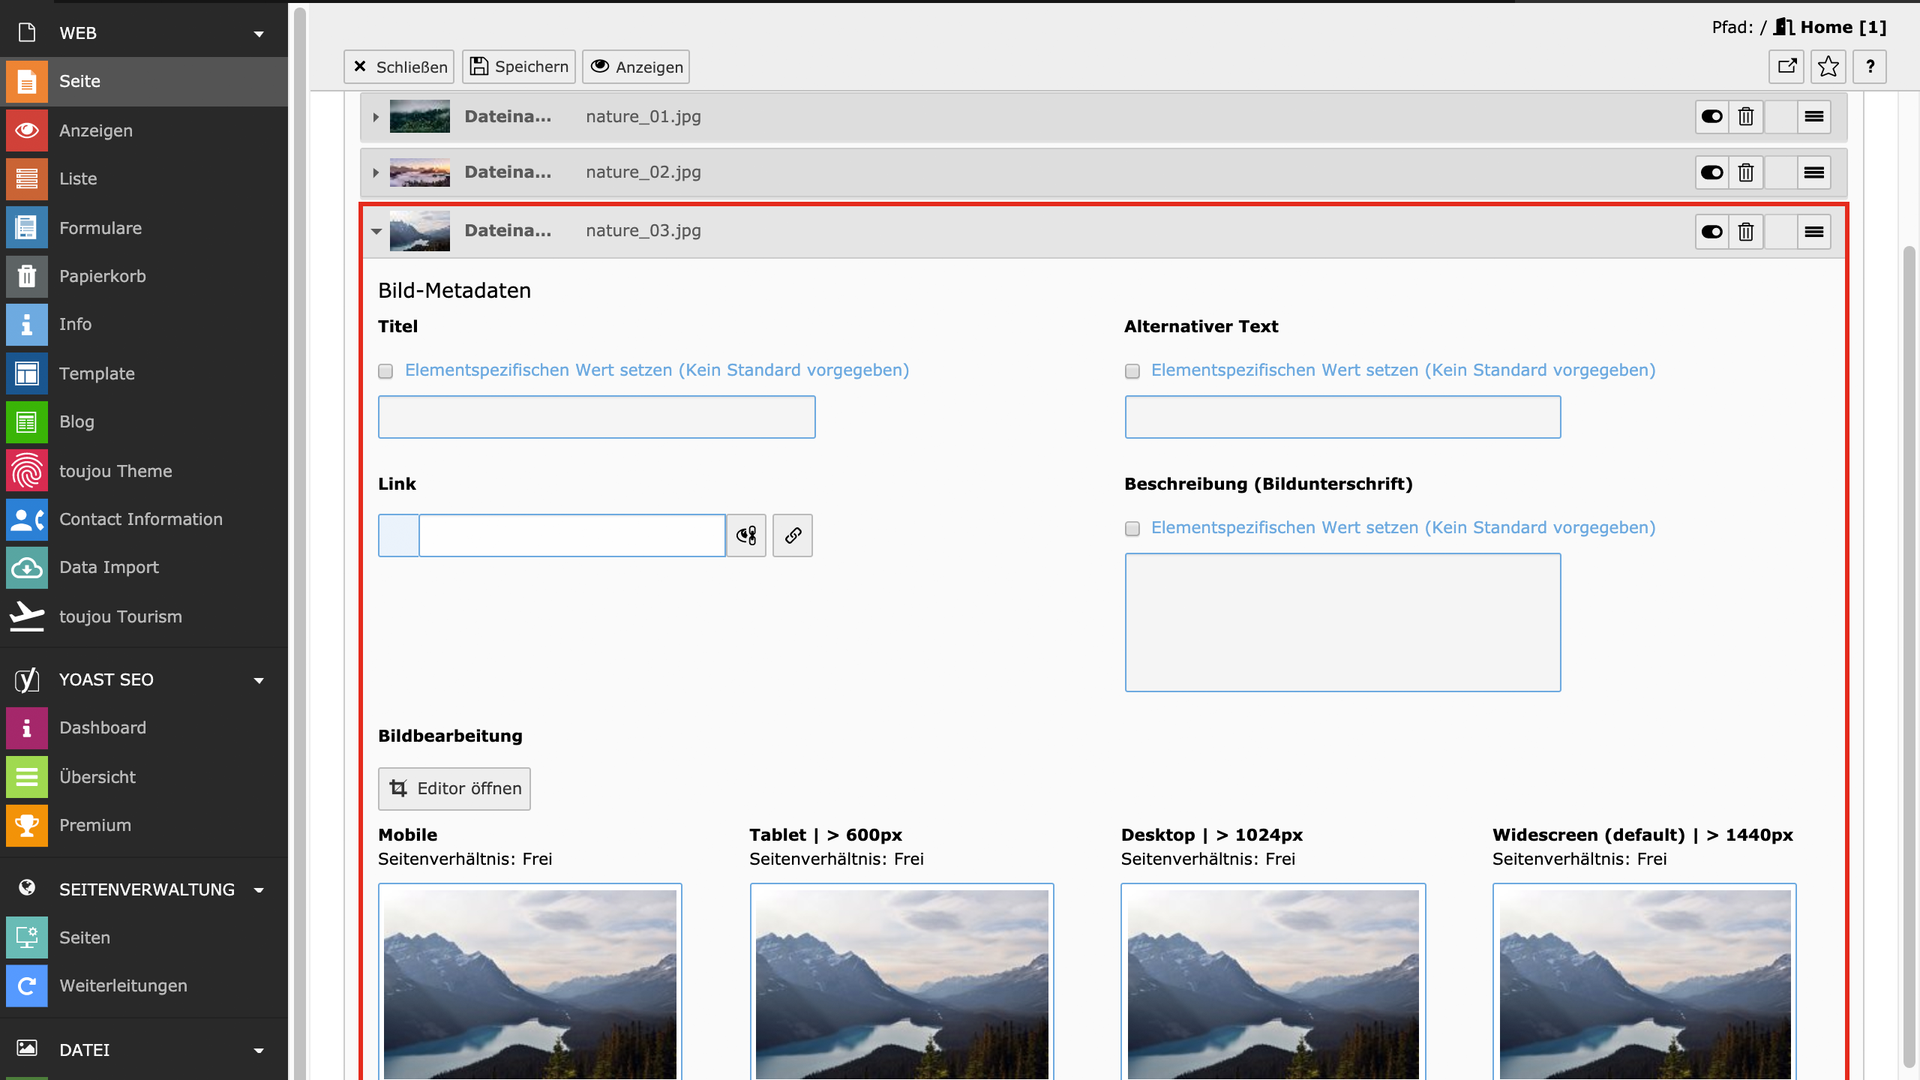Screen dimensions: 1920x1080
Task: Click the Speichern button
Action: (519, 67)
